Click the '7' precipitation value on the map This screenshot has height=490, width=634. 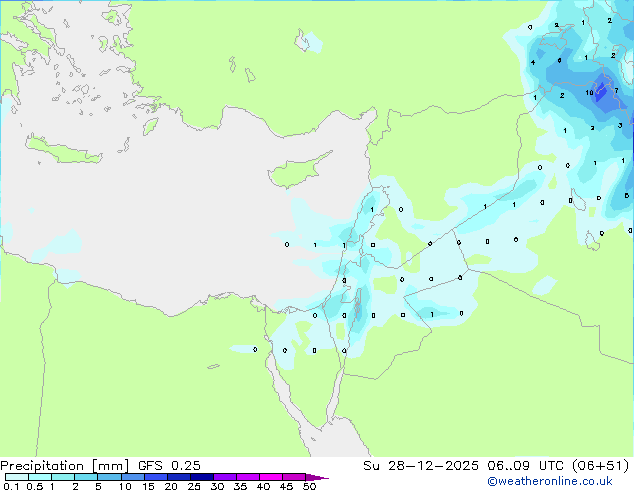click(x=616, y=91)
